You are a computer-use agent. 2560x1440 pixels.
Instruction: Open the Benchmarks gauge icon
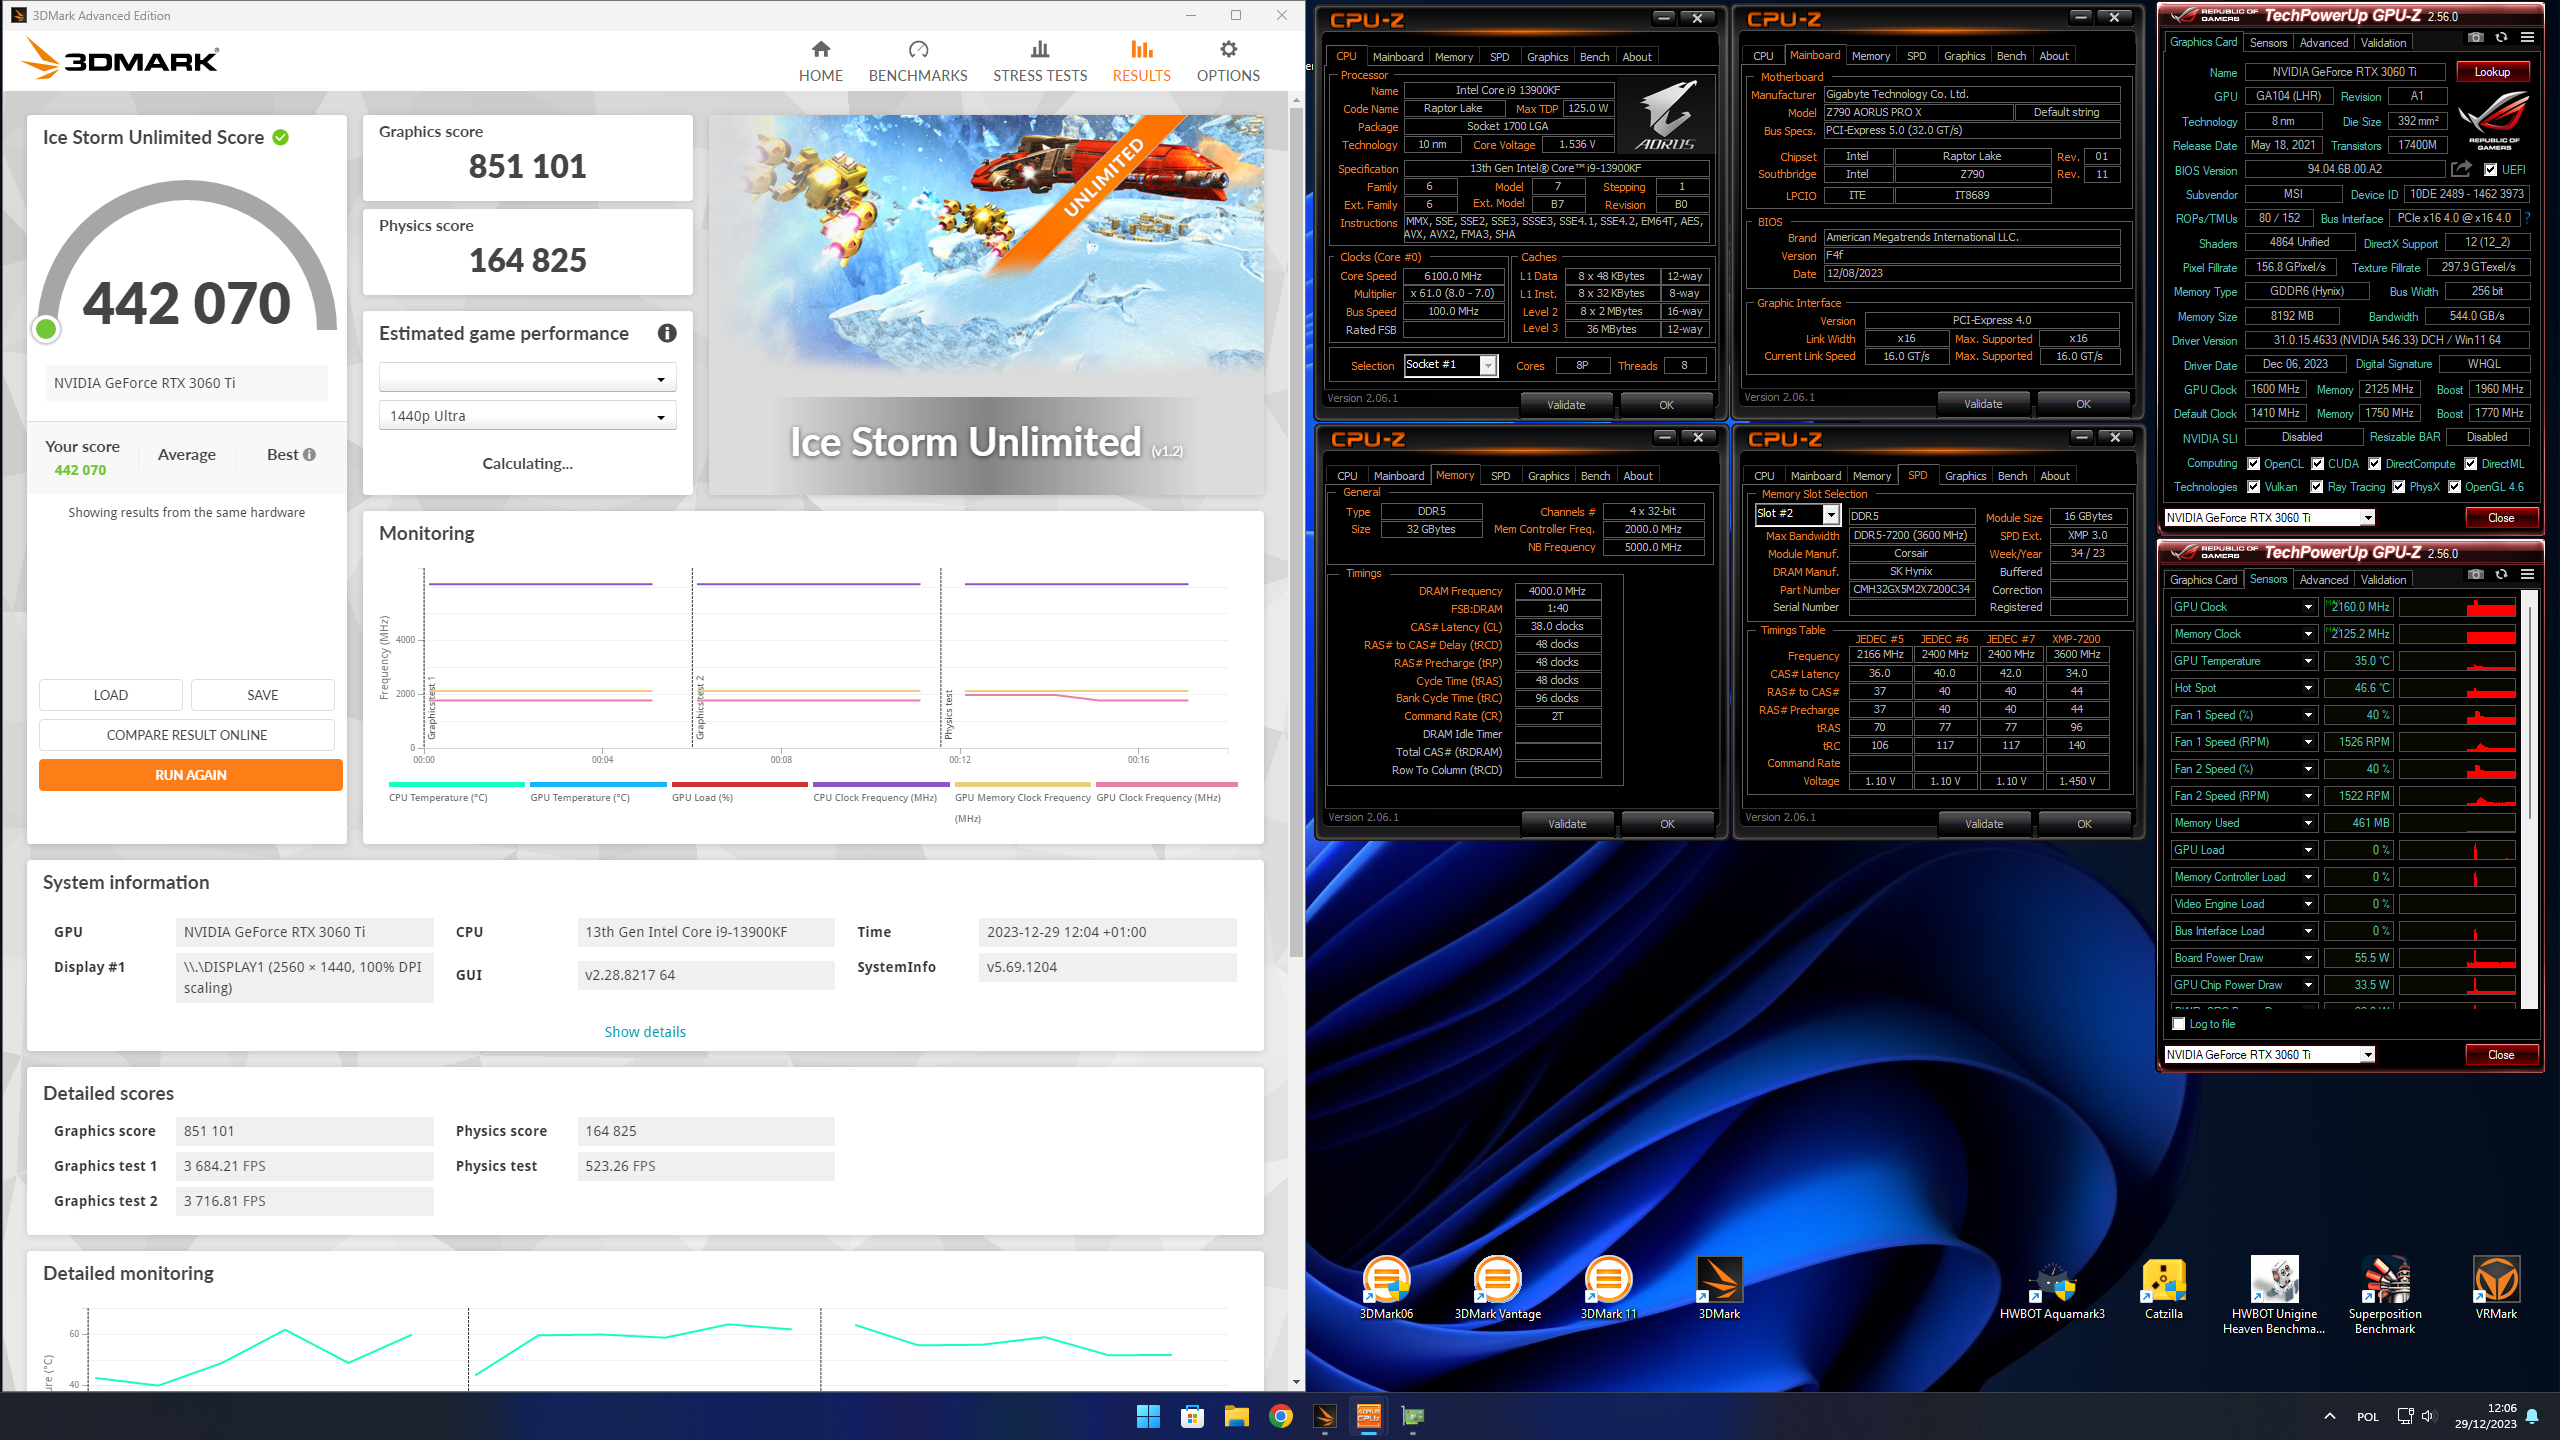[x=918, y=50]
